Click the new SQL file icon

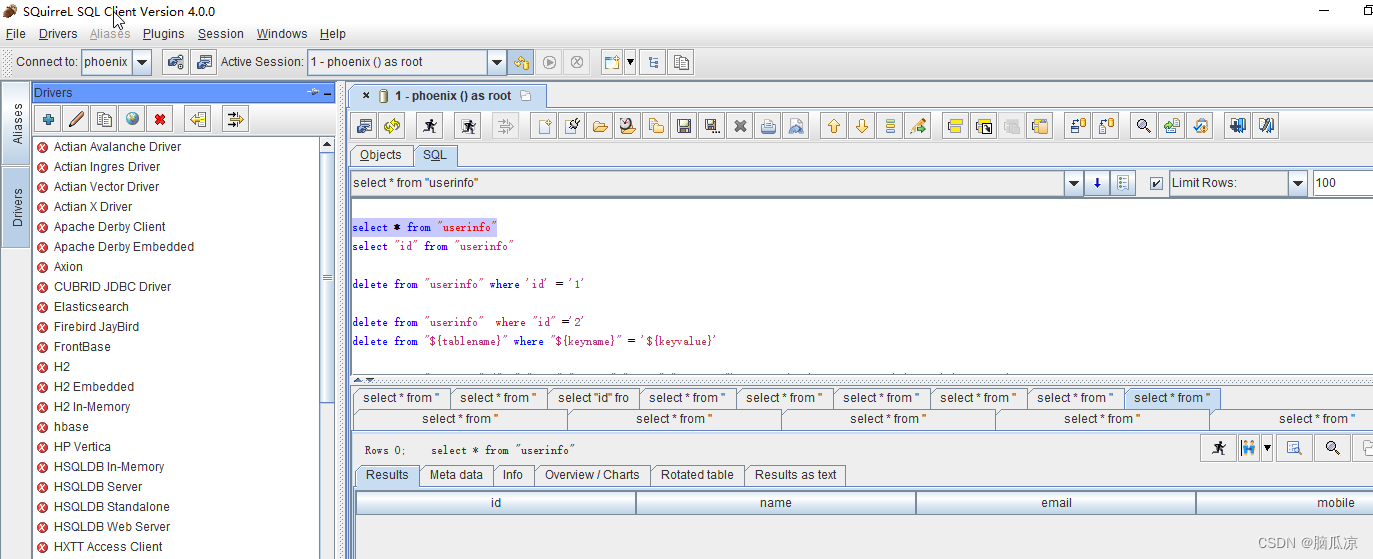[545, 126]
